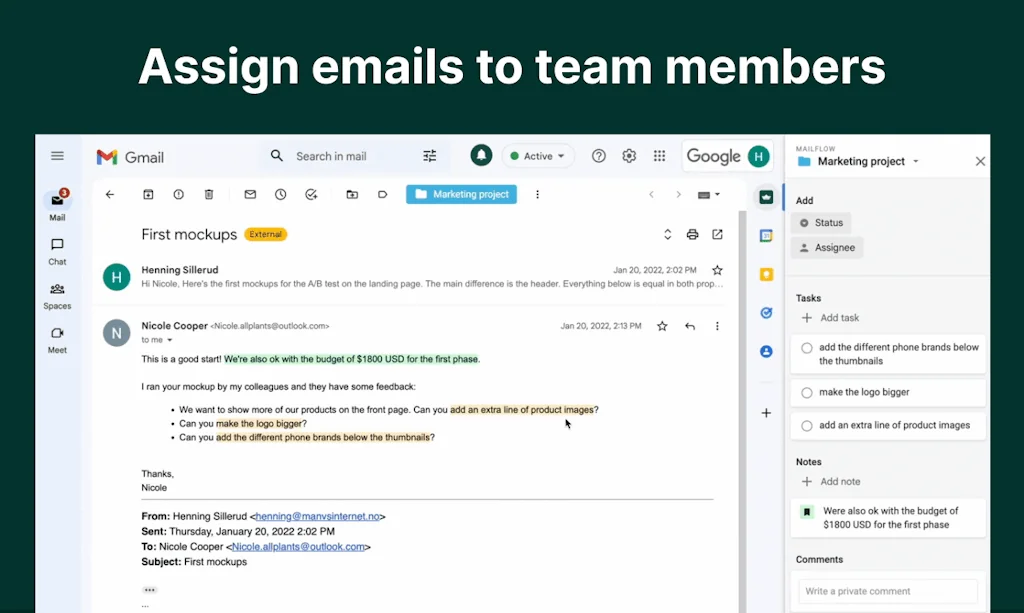Open the Mailflow panel icon

(x=766, y=197)
